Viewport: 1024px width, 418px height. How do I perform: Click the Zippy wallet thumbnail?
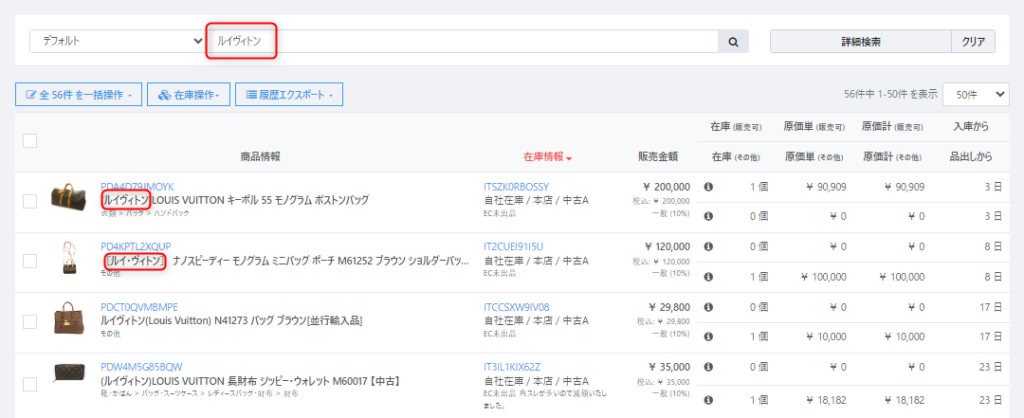[68, 372]
